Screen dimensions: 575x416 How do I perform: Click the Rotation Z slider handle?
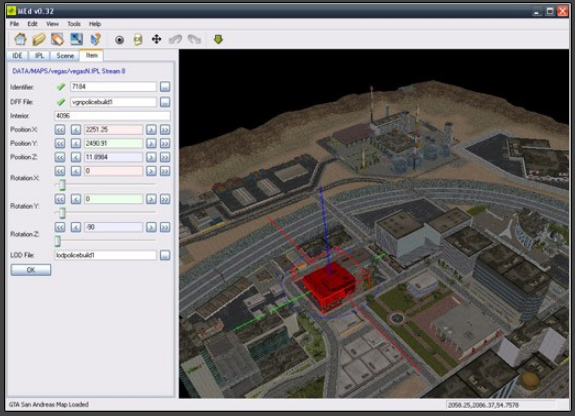(x=58, y=241)
